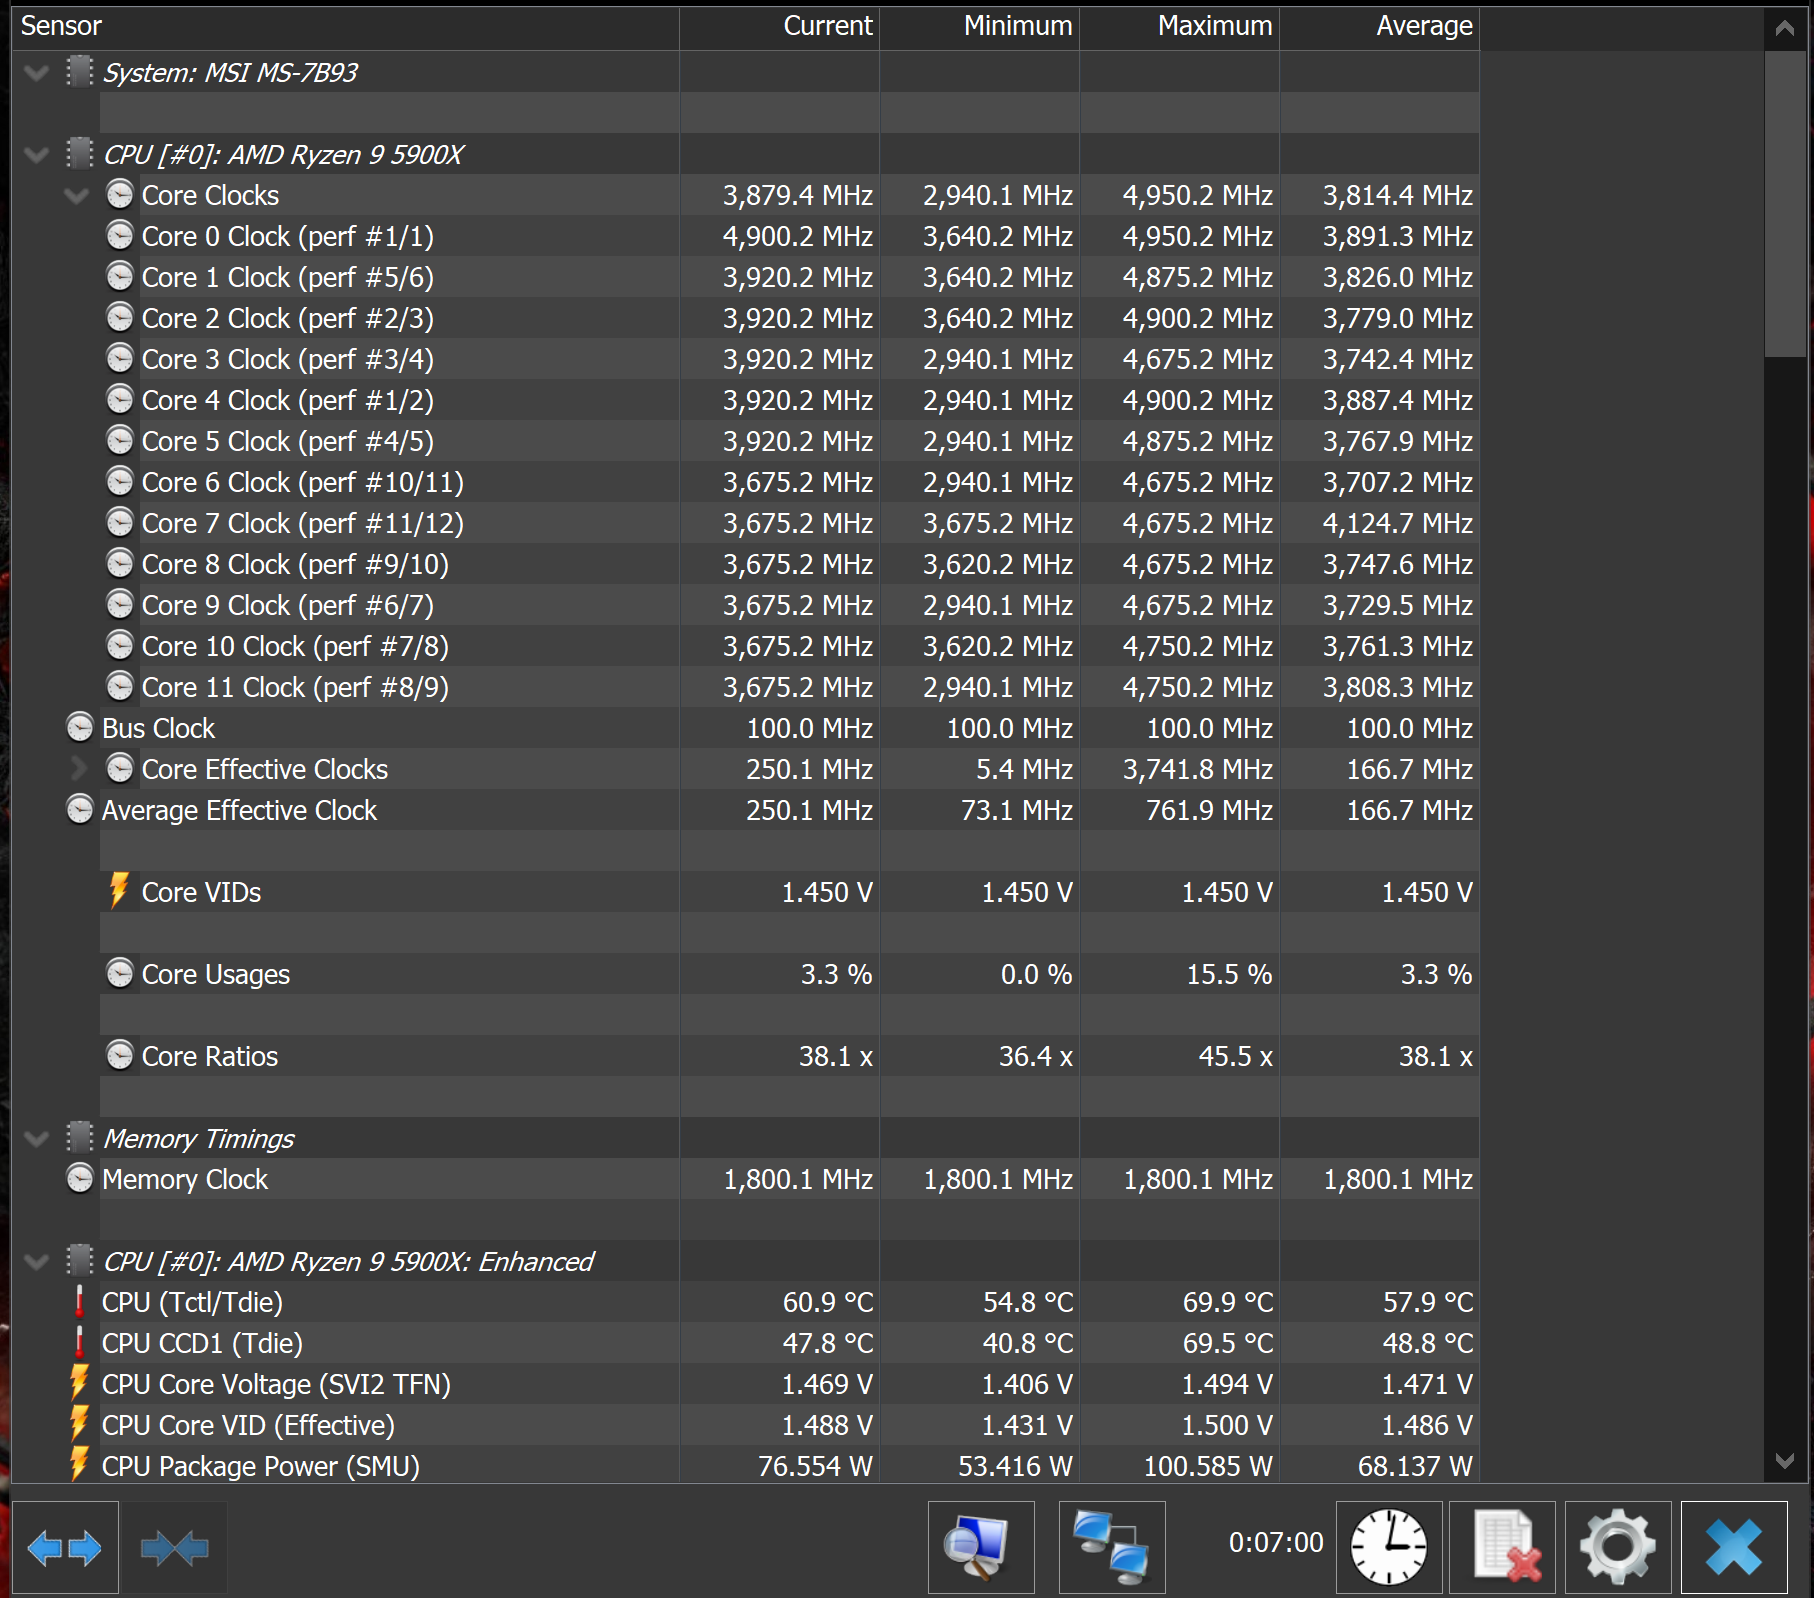The image size is (1814, 1598).
Task: Open the sensor search monitor icon
Action: tap(981, 1548)
